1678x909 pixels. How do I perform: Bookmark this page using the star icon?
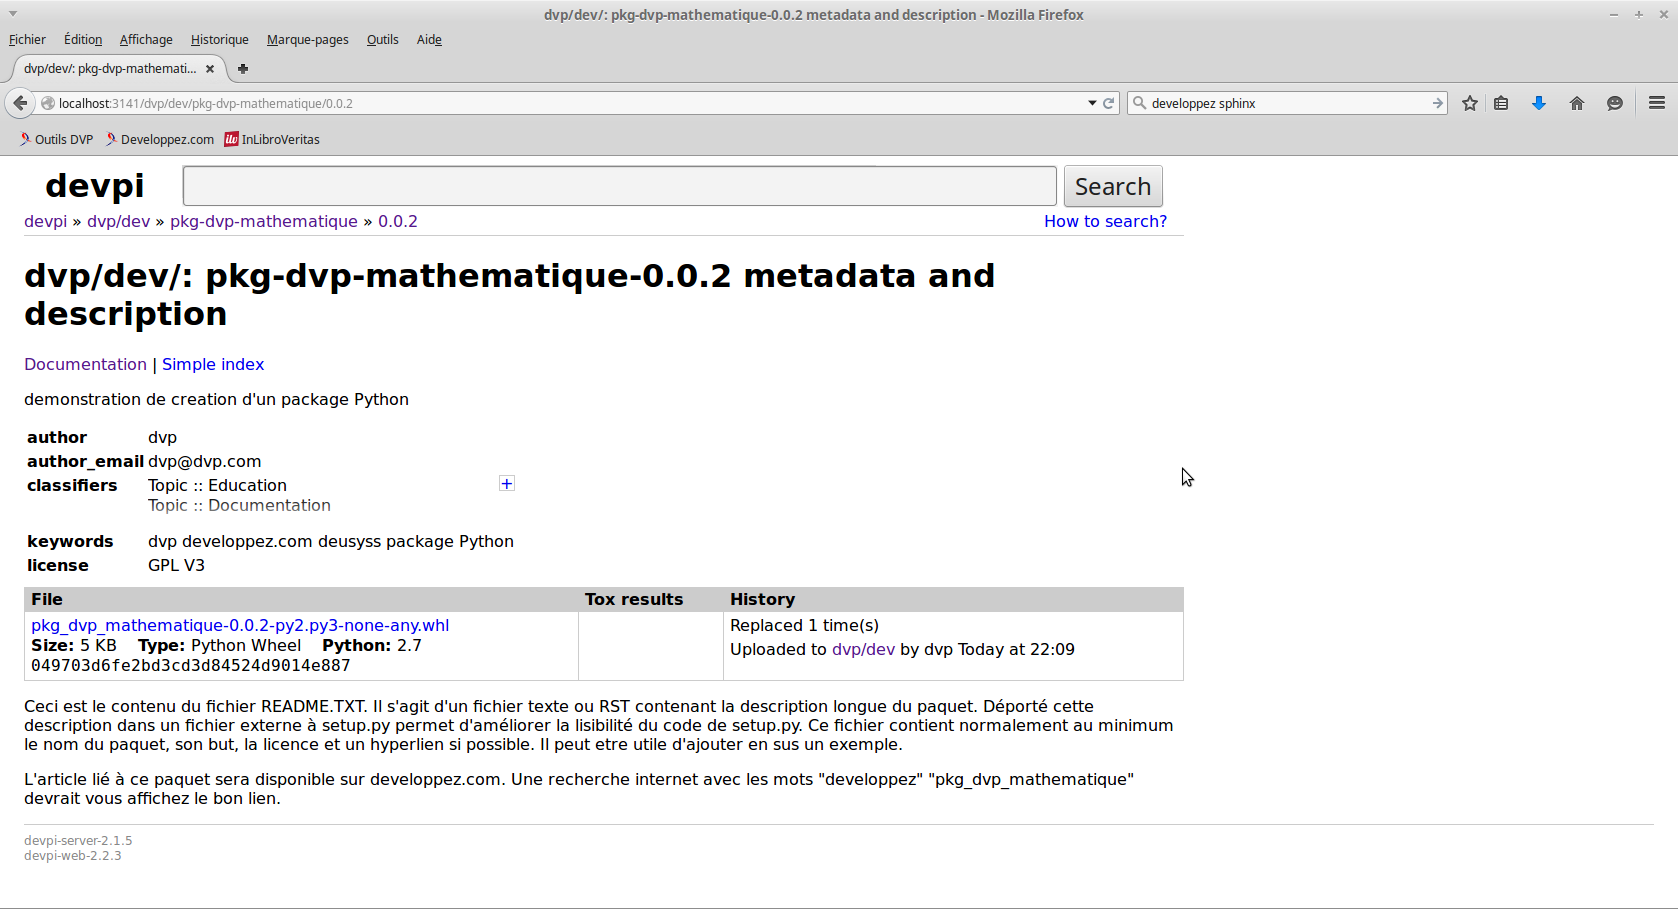click(x=1469, y=103)
